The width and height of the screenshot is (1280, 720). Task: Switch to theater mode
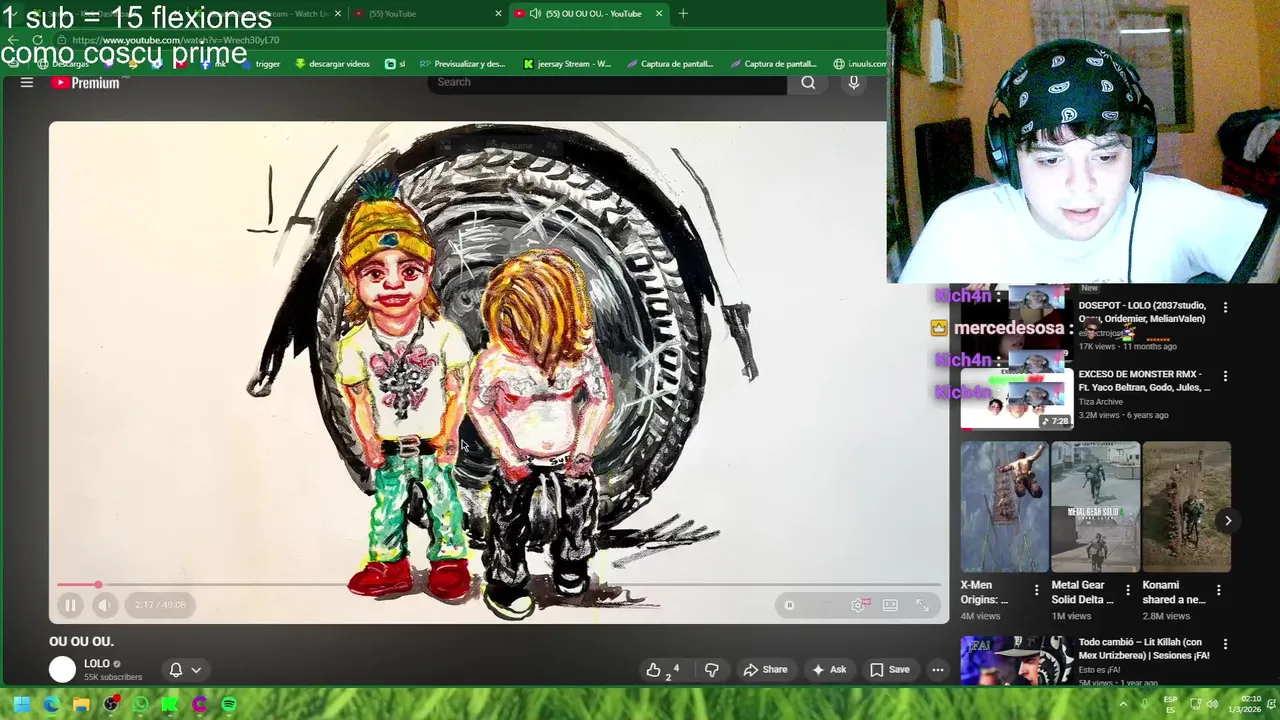click(890, 605)
